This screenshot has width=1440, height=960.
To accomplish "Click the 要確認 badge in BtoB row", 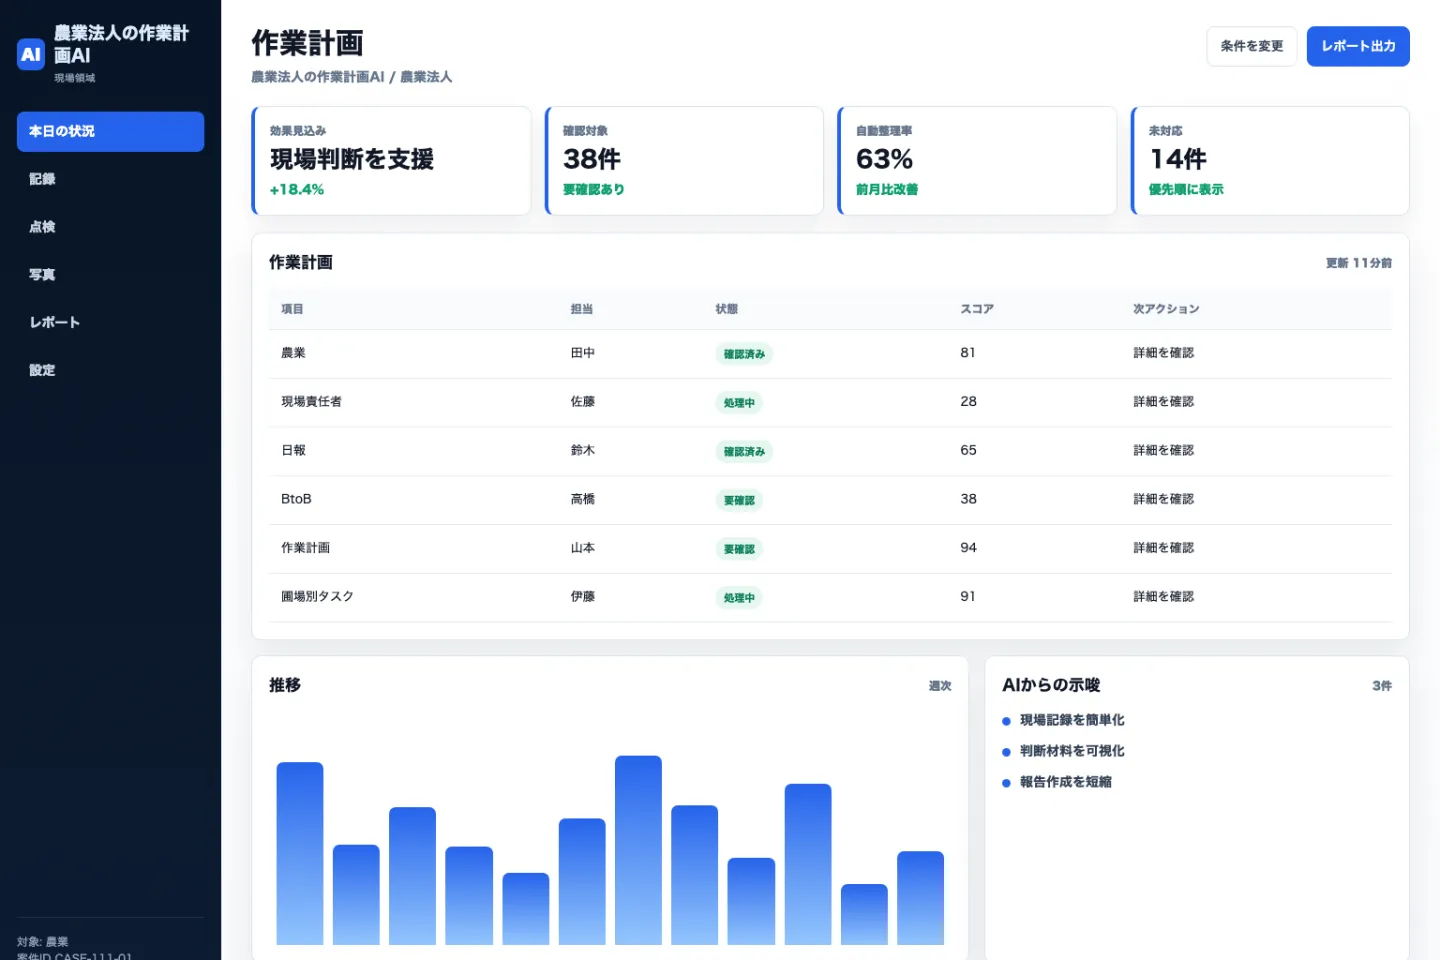I will [739, 500].
